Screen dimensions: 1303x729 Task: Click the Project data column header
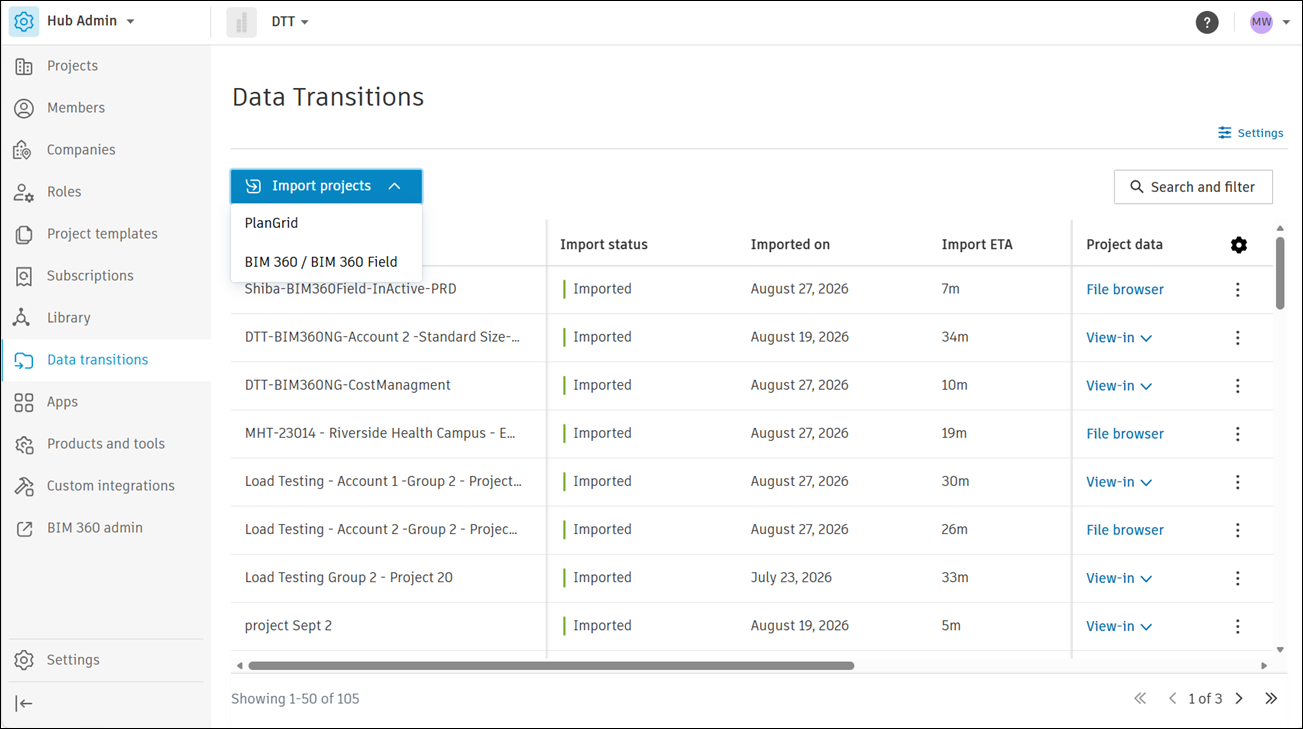pyautogui.click(x=1124, y=245)
